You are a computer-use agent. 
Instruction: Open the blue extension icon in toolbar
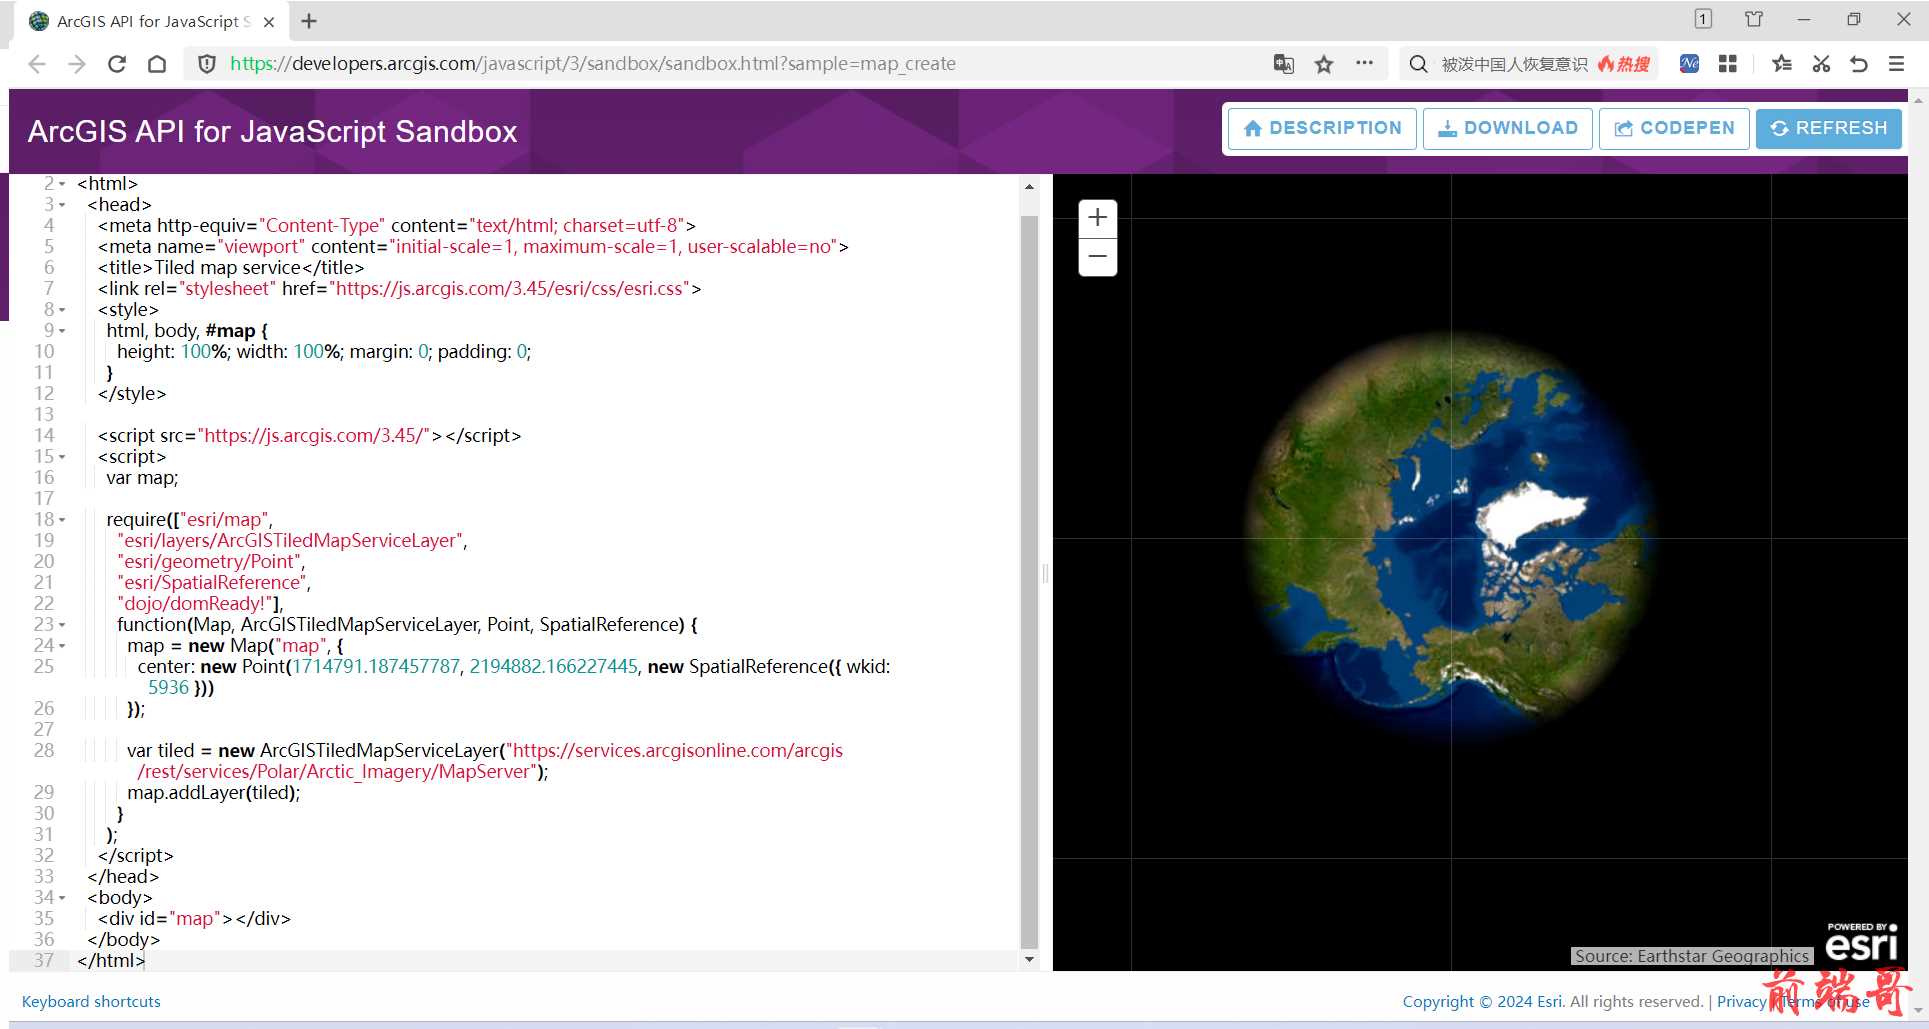point(1689,64)
